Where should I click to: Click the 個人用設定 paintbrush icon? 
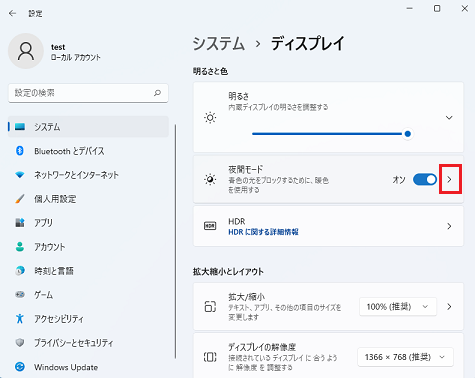[20, 199]
